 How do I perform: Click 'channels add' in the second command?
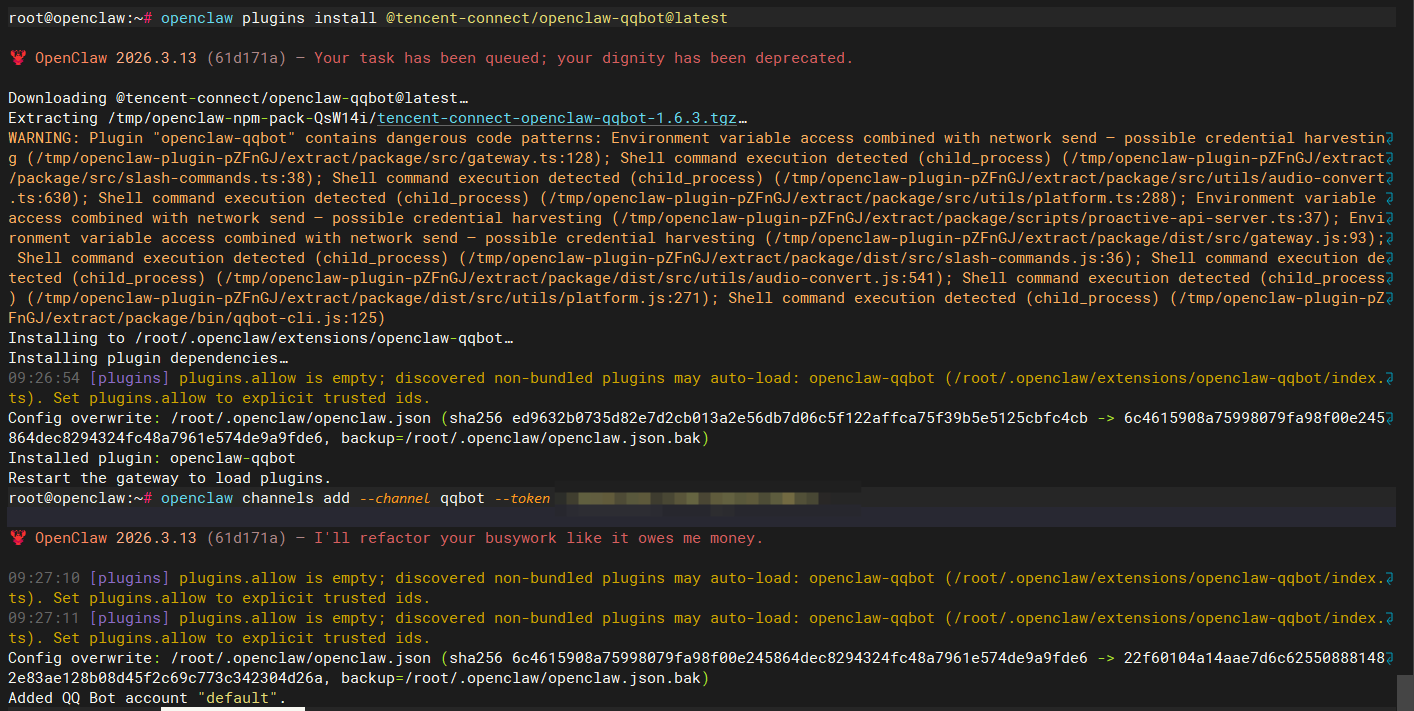pos(296,498)
